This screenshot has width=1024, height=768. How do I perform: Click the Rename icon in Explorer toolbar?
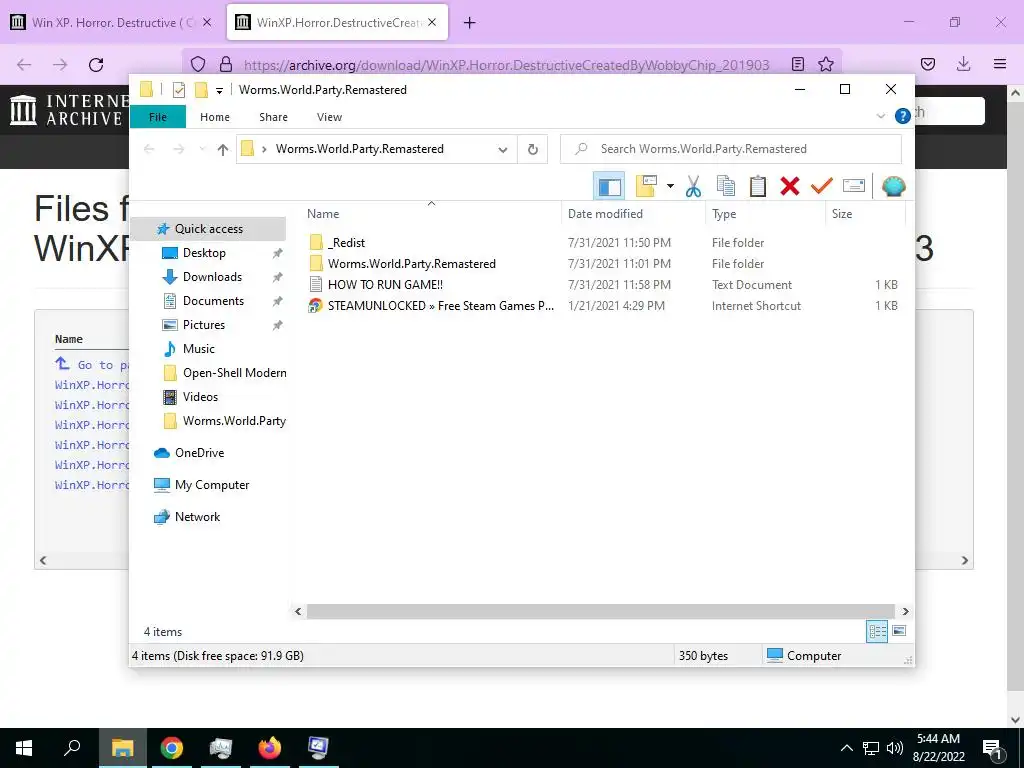pos(854,186)
